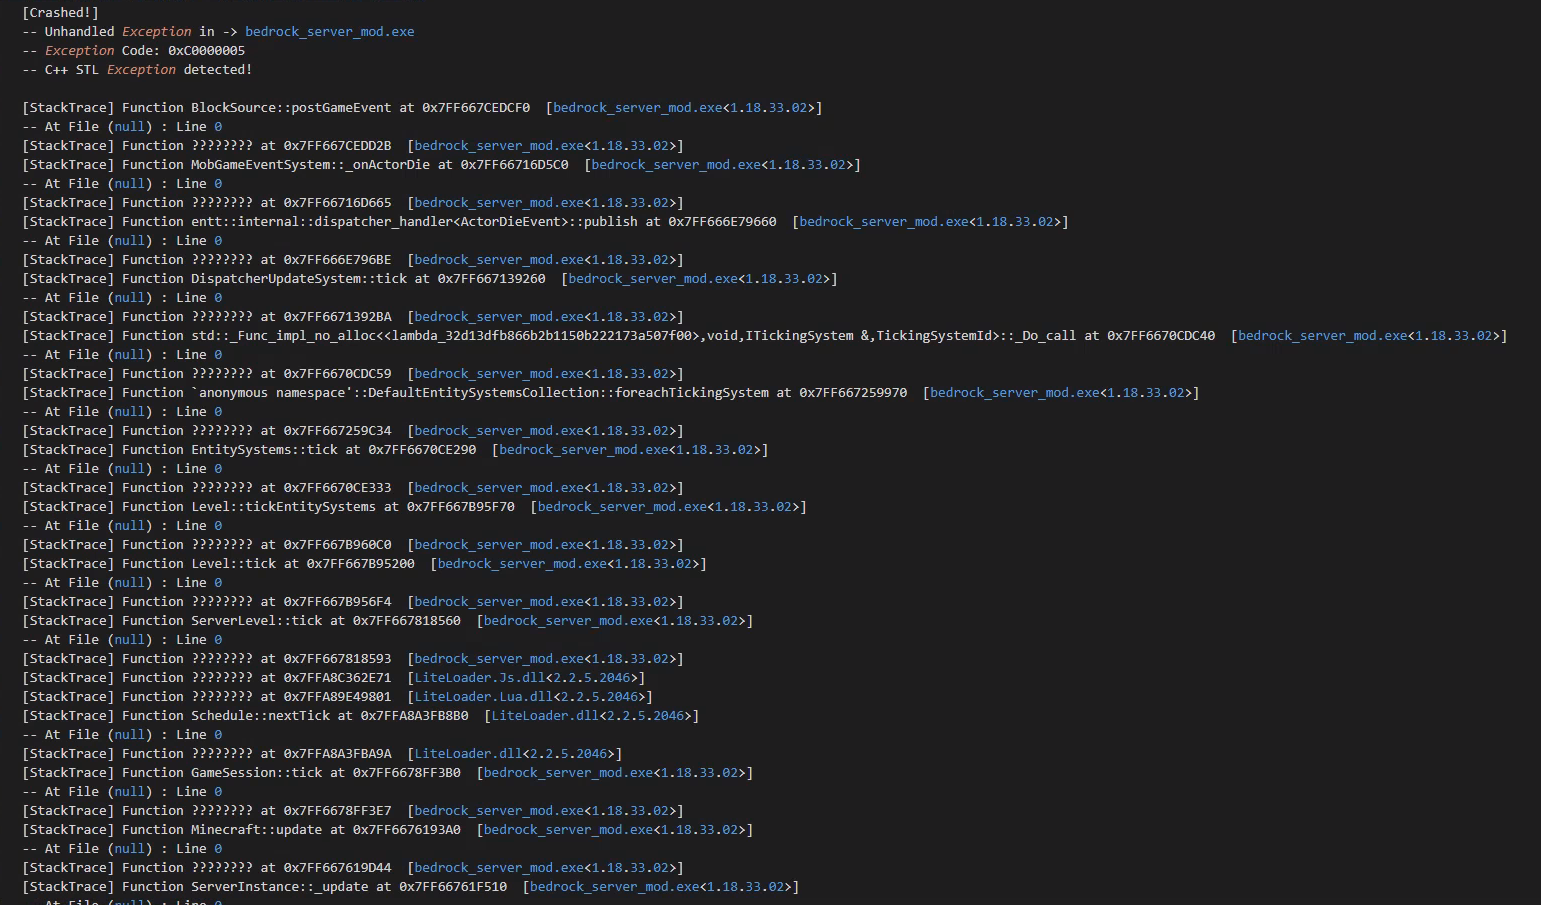Click address 0x7FF66716D665
Viewport: 1541px width, 905px height.
[x=337, y=203]
